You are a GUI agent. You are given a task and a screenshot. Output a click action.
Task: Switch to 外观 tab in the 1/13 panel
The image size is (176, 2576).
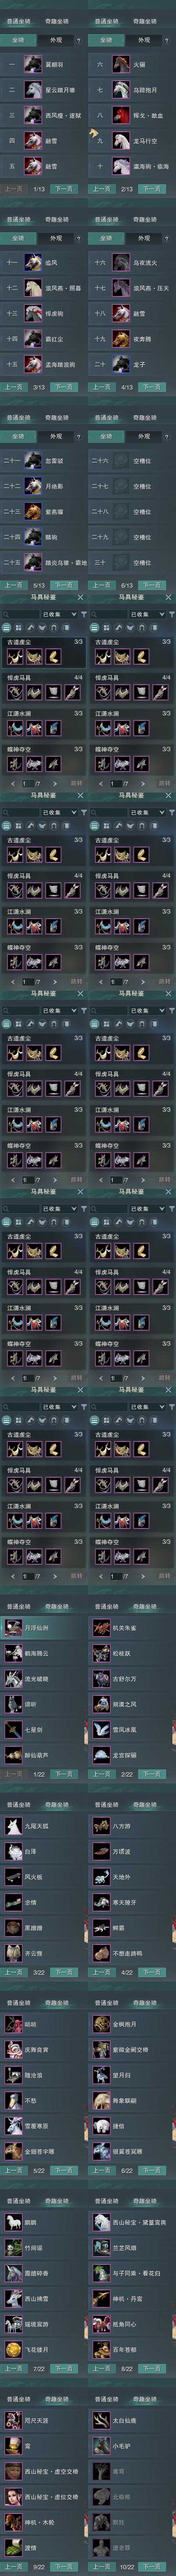pyautogui.click(x=56, y=40)
